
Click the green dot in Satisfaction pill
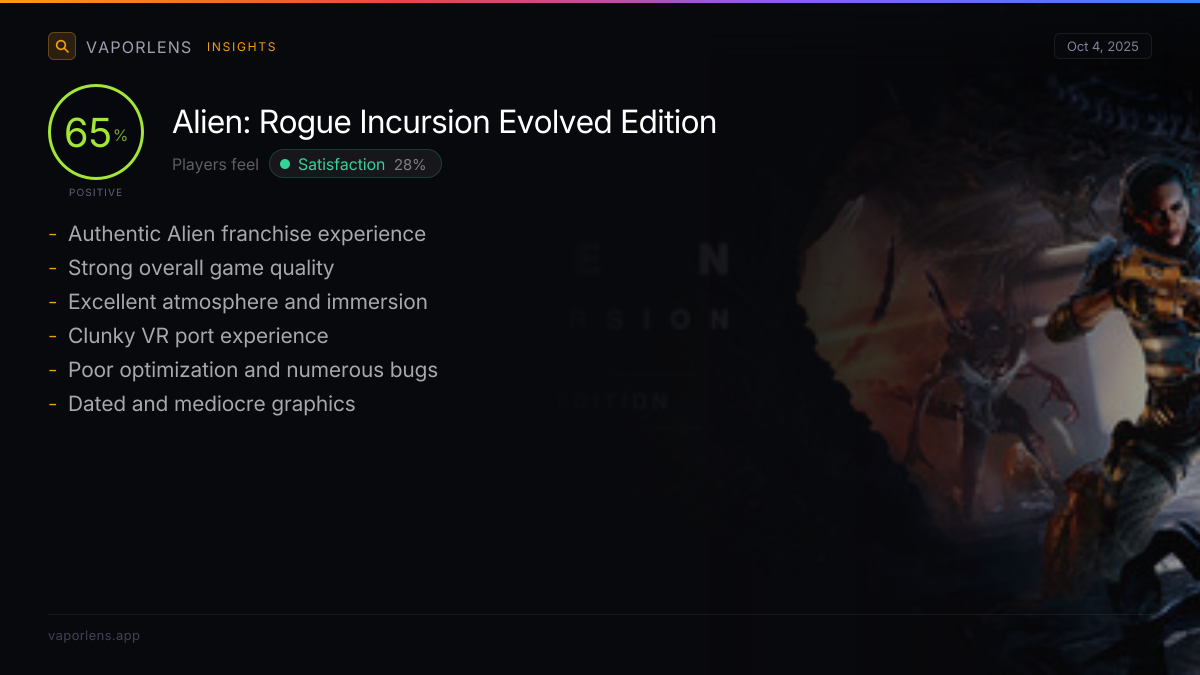(285, 164)
